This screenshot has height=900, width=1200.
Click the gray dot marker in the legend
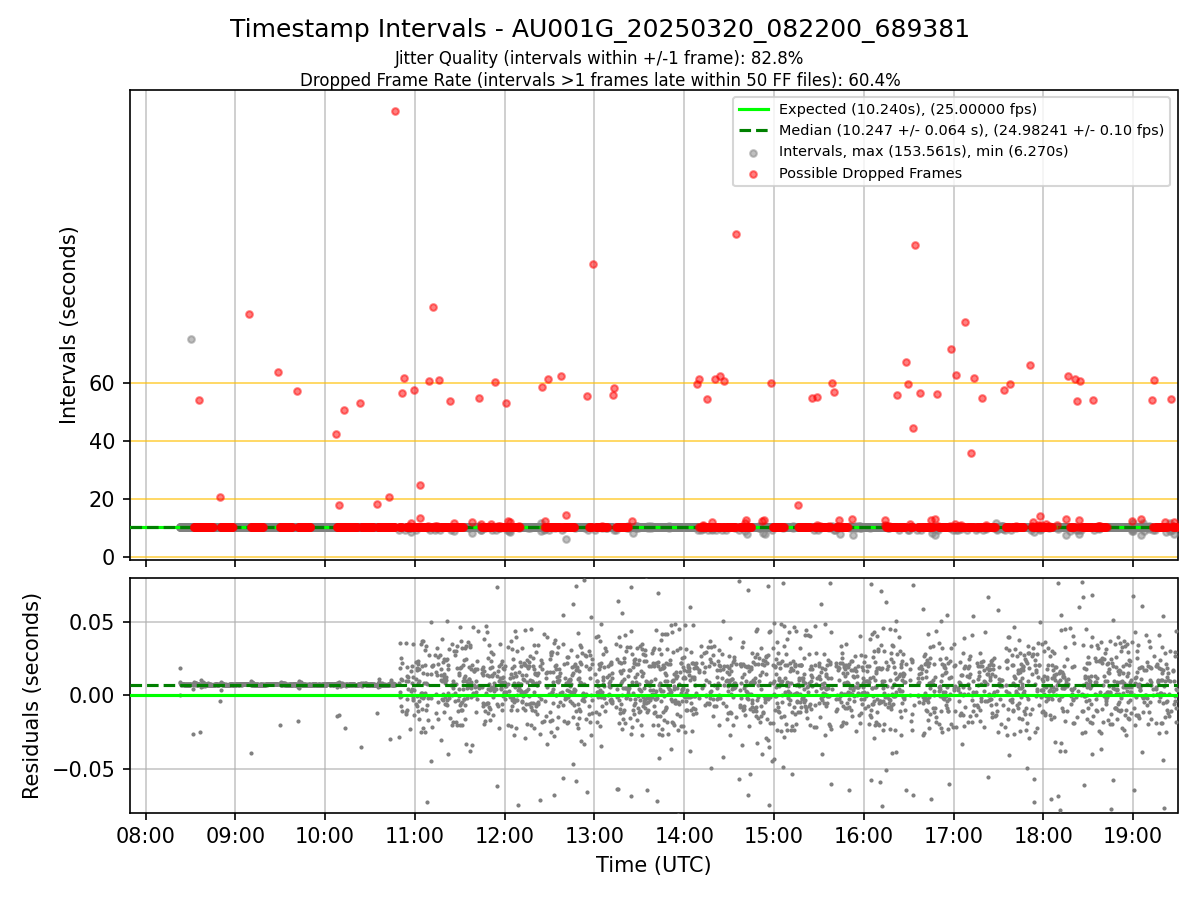[x=753, y=152]
